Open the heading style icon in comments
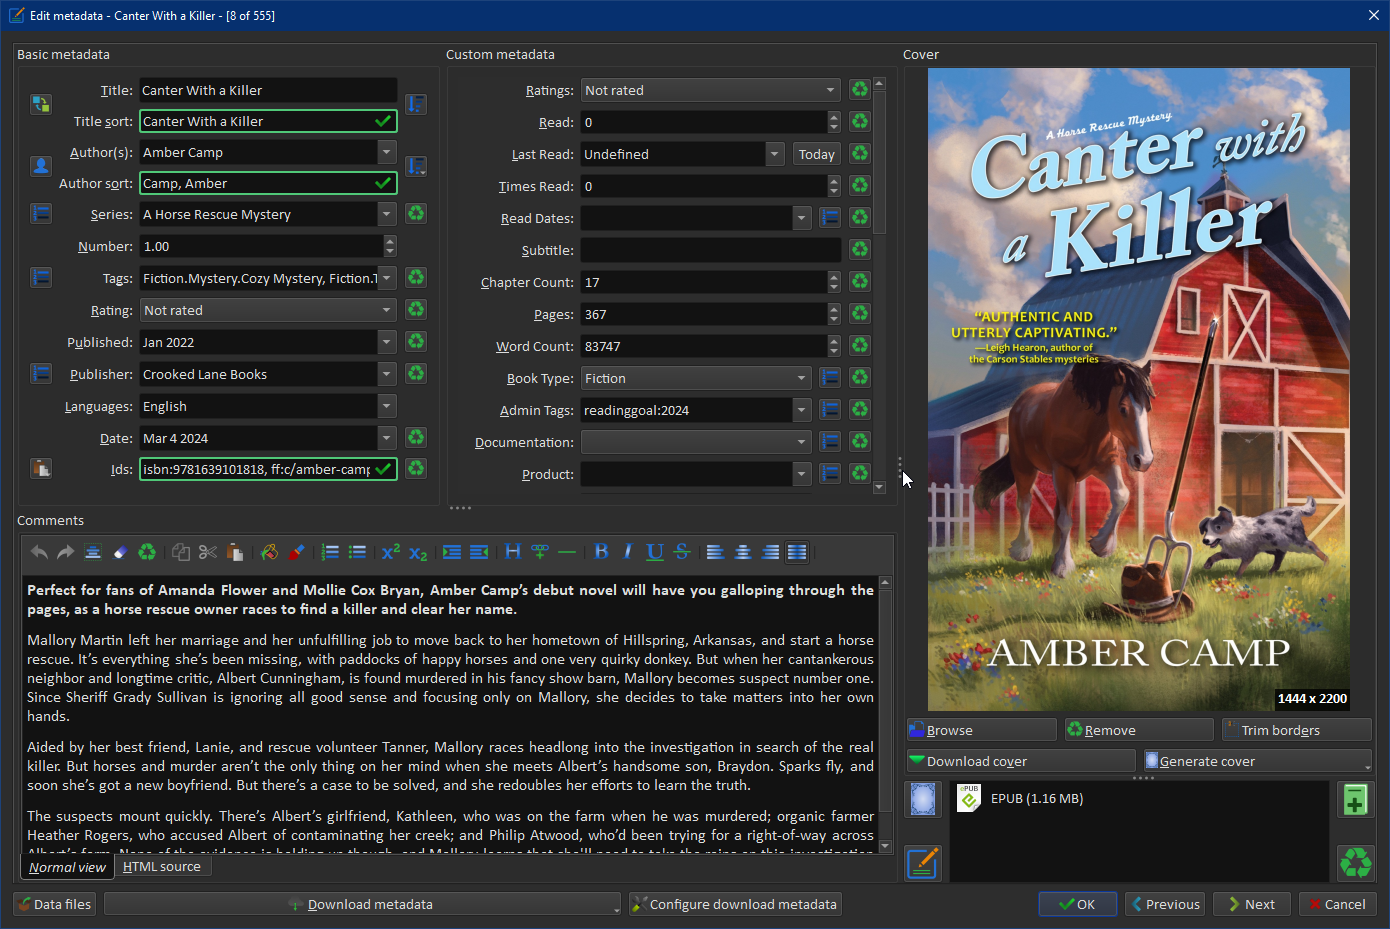This screenshot has height=929, width=1390. pos(513,552)
